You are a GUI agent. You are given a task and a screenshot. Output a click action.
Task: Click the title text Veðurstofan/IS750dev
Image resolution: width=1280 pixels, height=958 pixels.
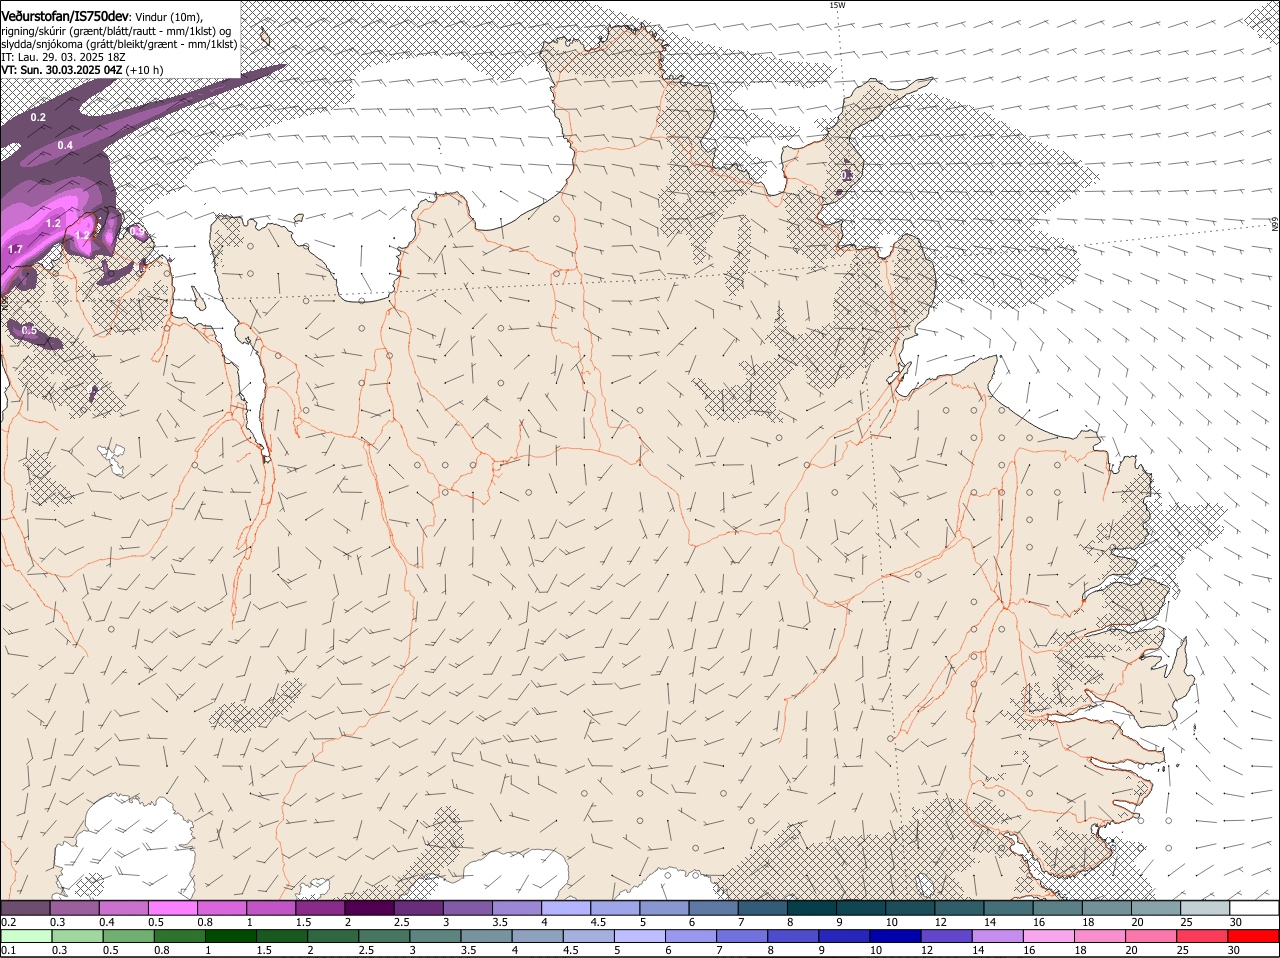coord(65,17)
